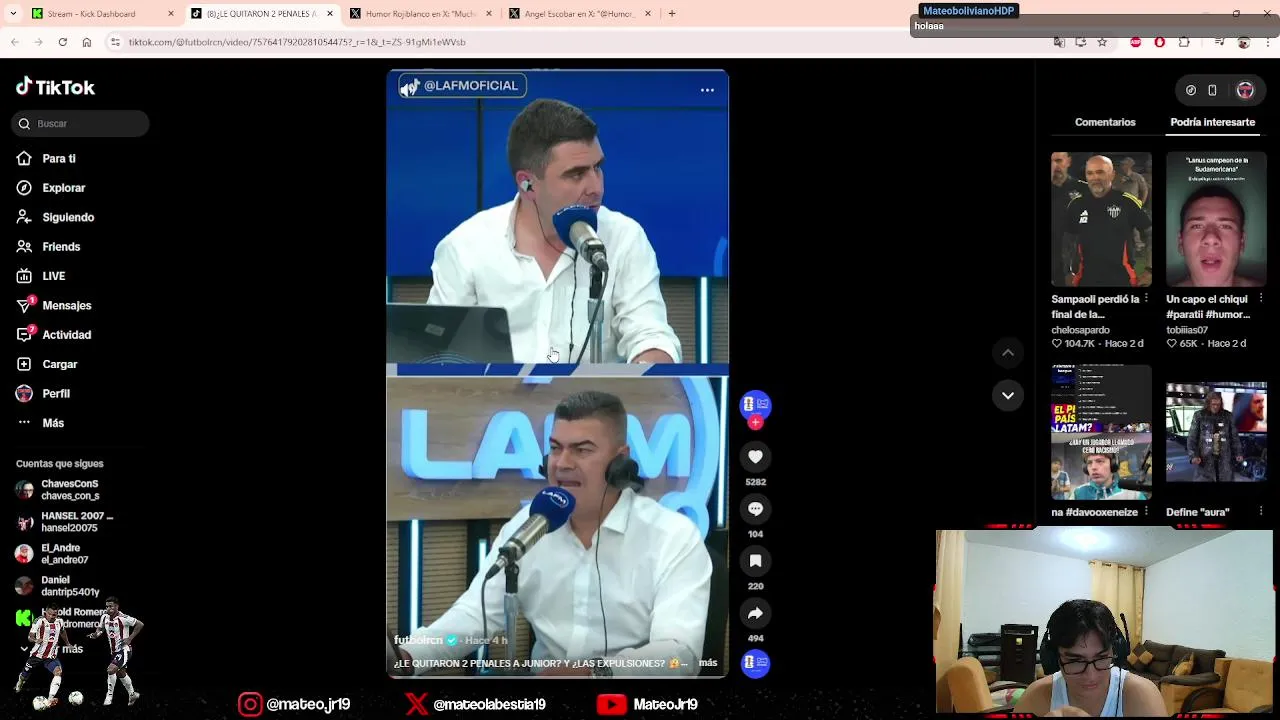1280x720 pixels.
Task: Open the davooxeneize video thumbnail
Action: coord(1101,432)
